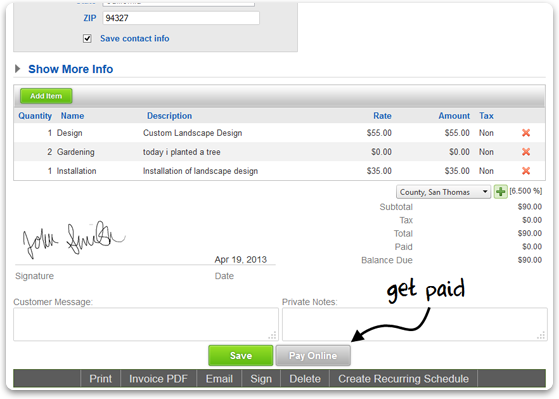This screenshot has height=399, width=559.
Task: Click the Tax column header
Action: click(486, 116)
